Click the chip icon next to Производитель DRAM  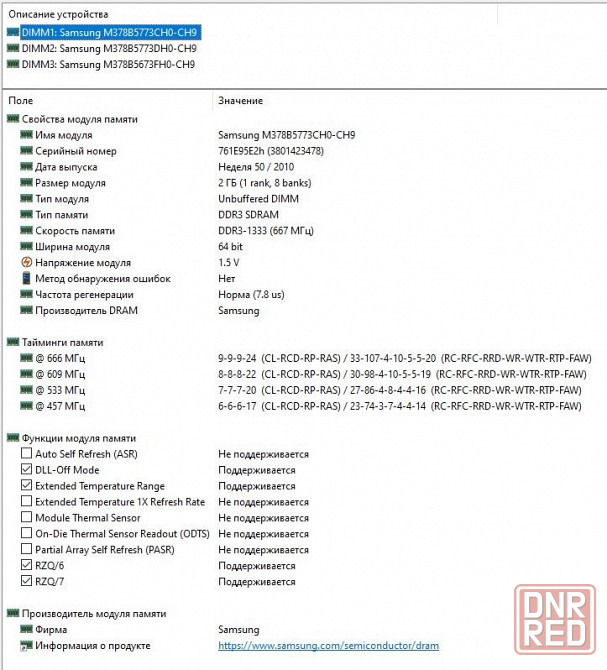click(26, 310)
